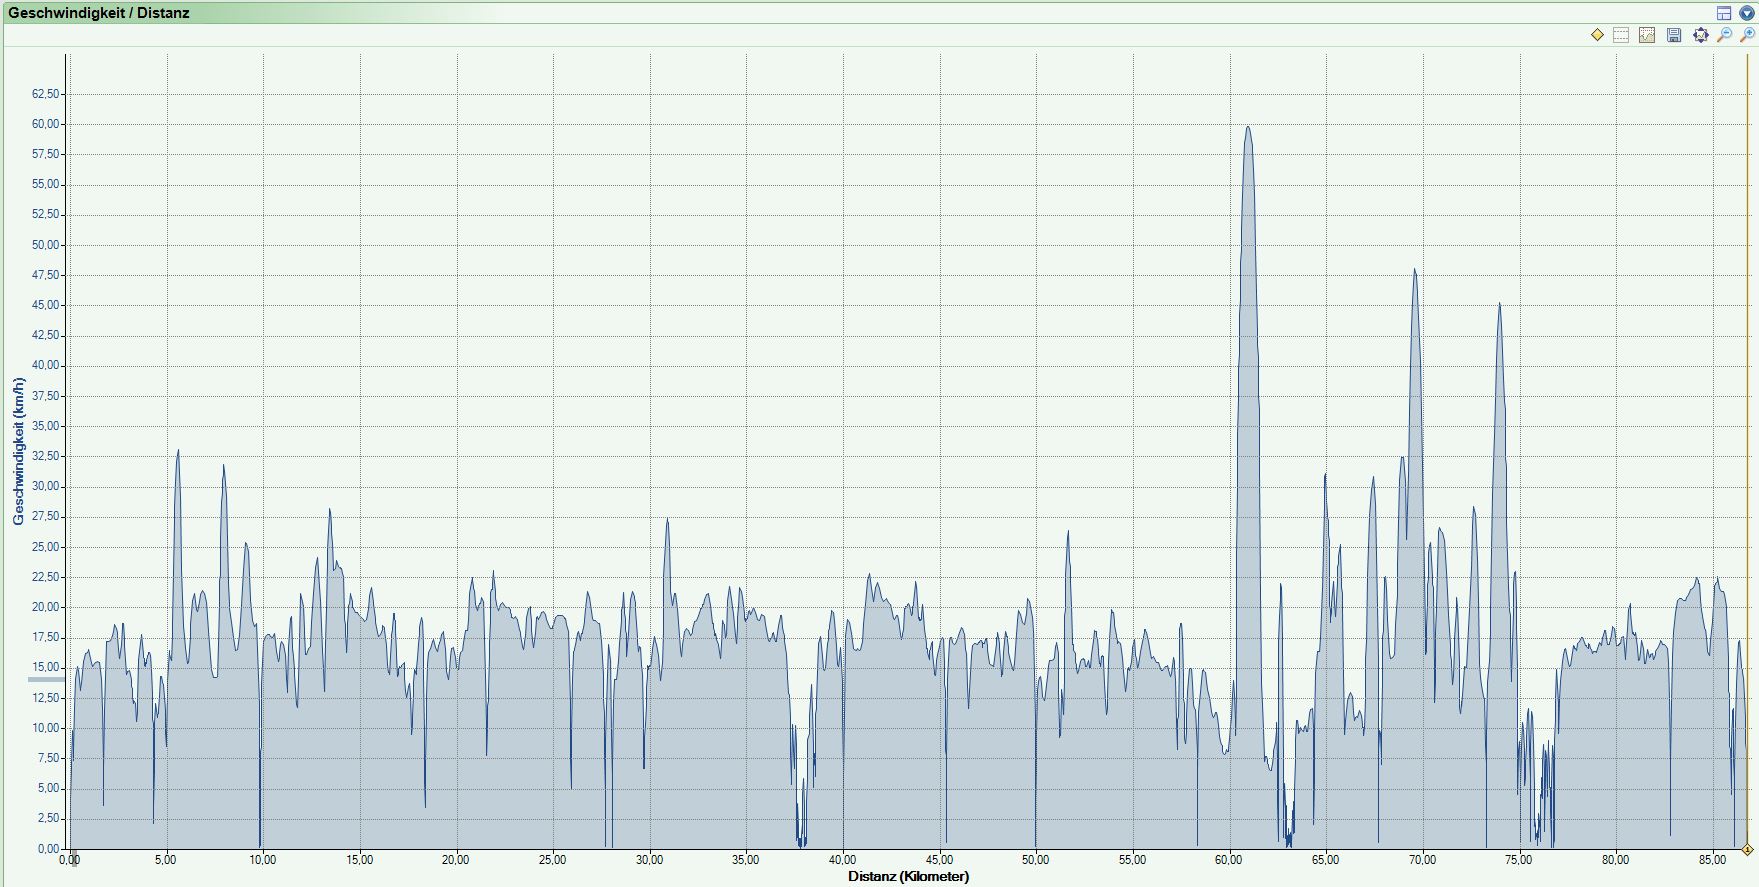Click the 32,50 speed axis value
The width and height of the screenshot is (1759, 887).
click(x=46, y=456)
